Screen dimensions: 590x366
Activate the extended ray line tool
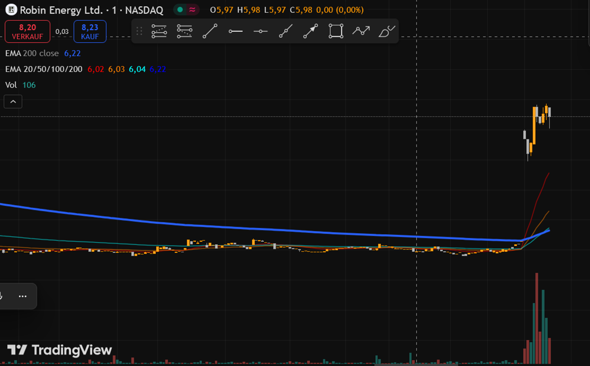pyautogui.click(x=286, y=31)
